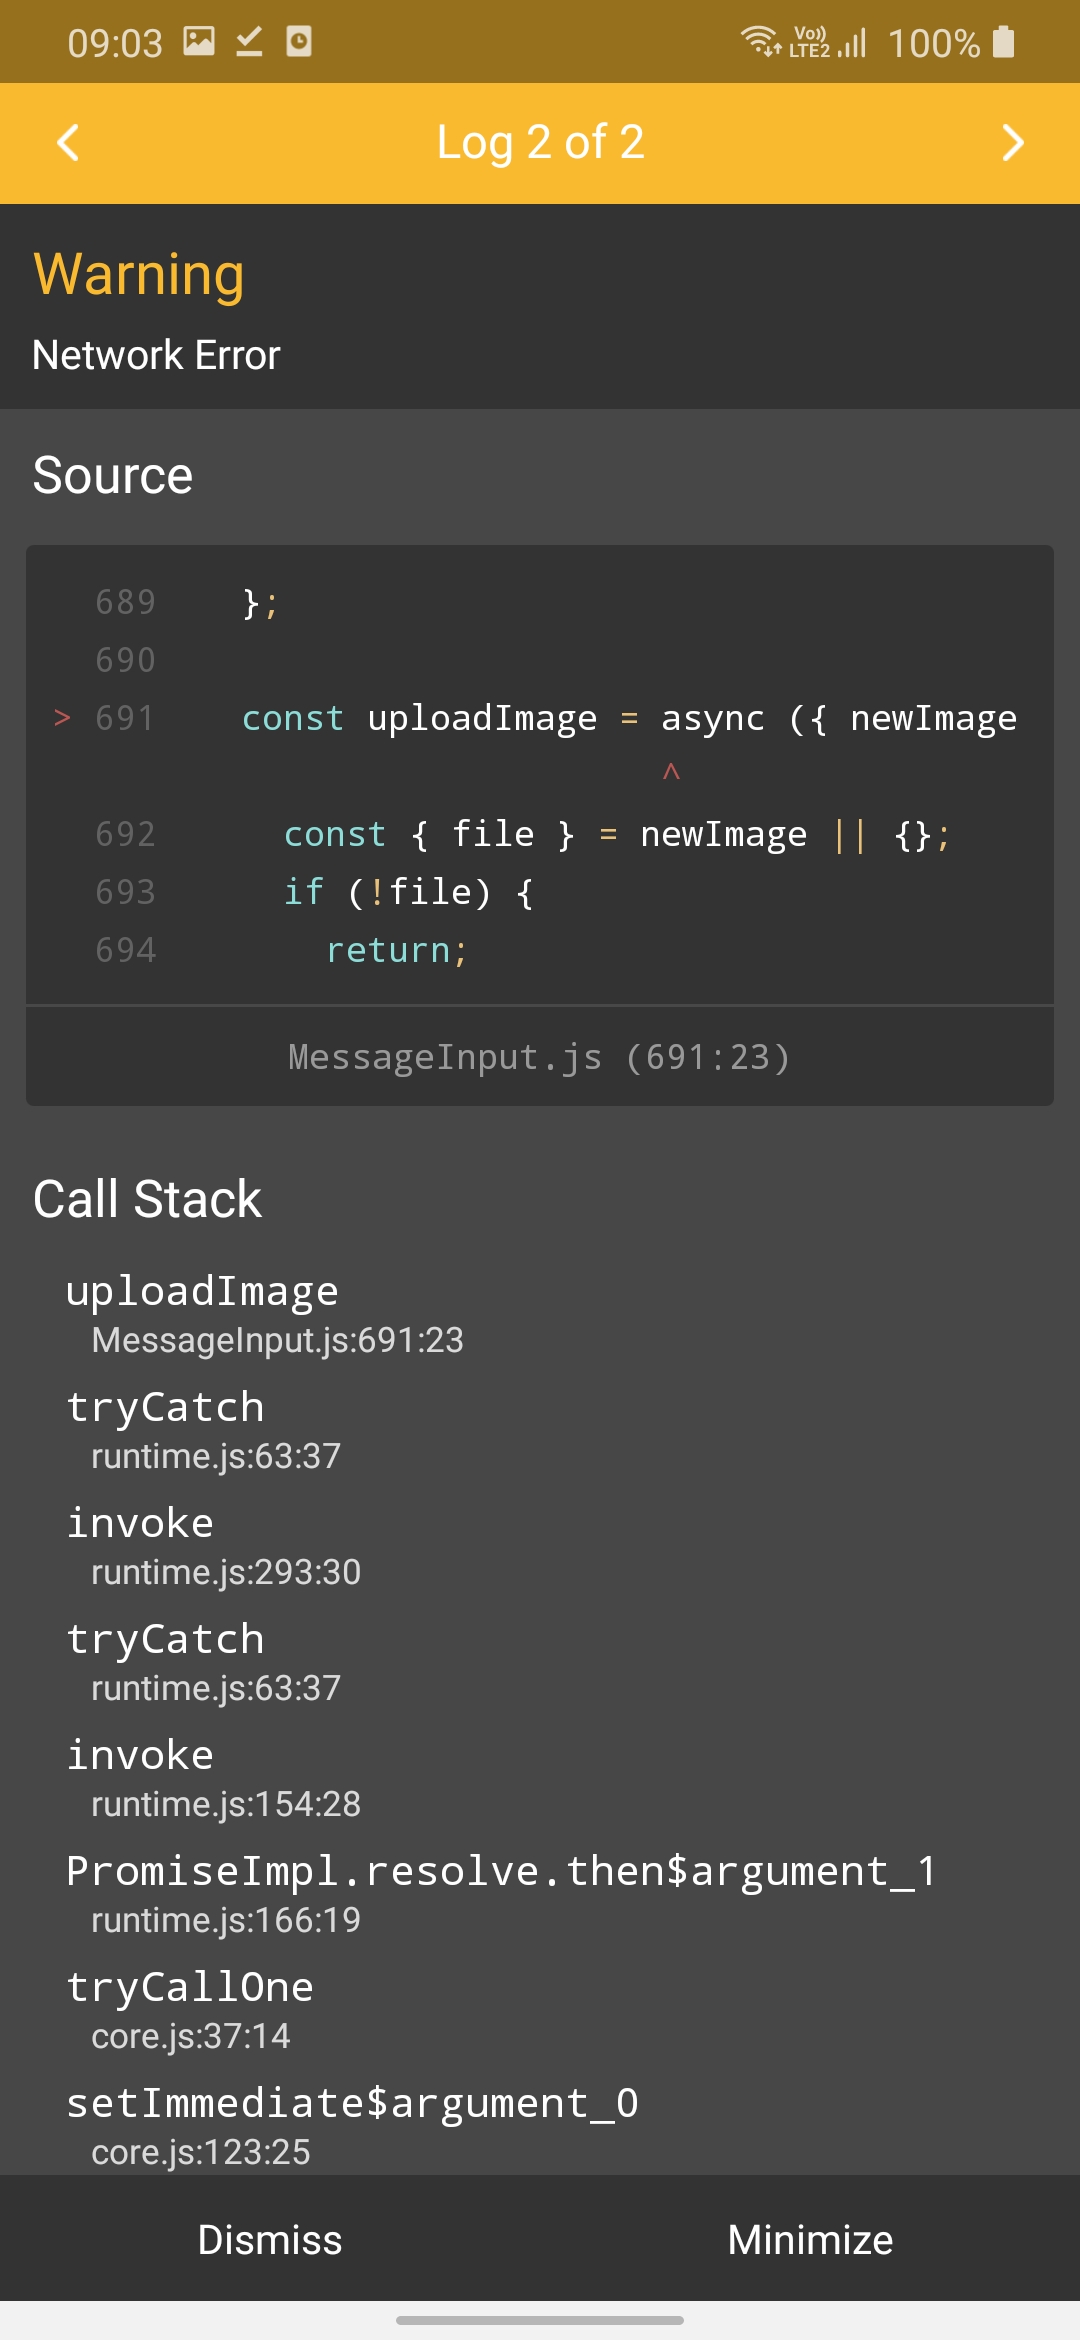Image resolution: width=1080 pixels, height=2340 pixels.
Task: Tap the 'Call Stack' section heading
Action: 147,1199
